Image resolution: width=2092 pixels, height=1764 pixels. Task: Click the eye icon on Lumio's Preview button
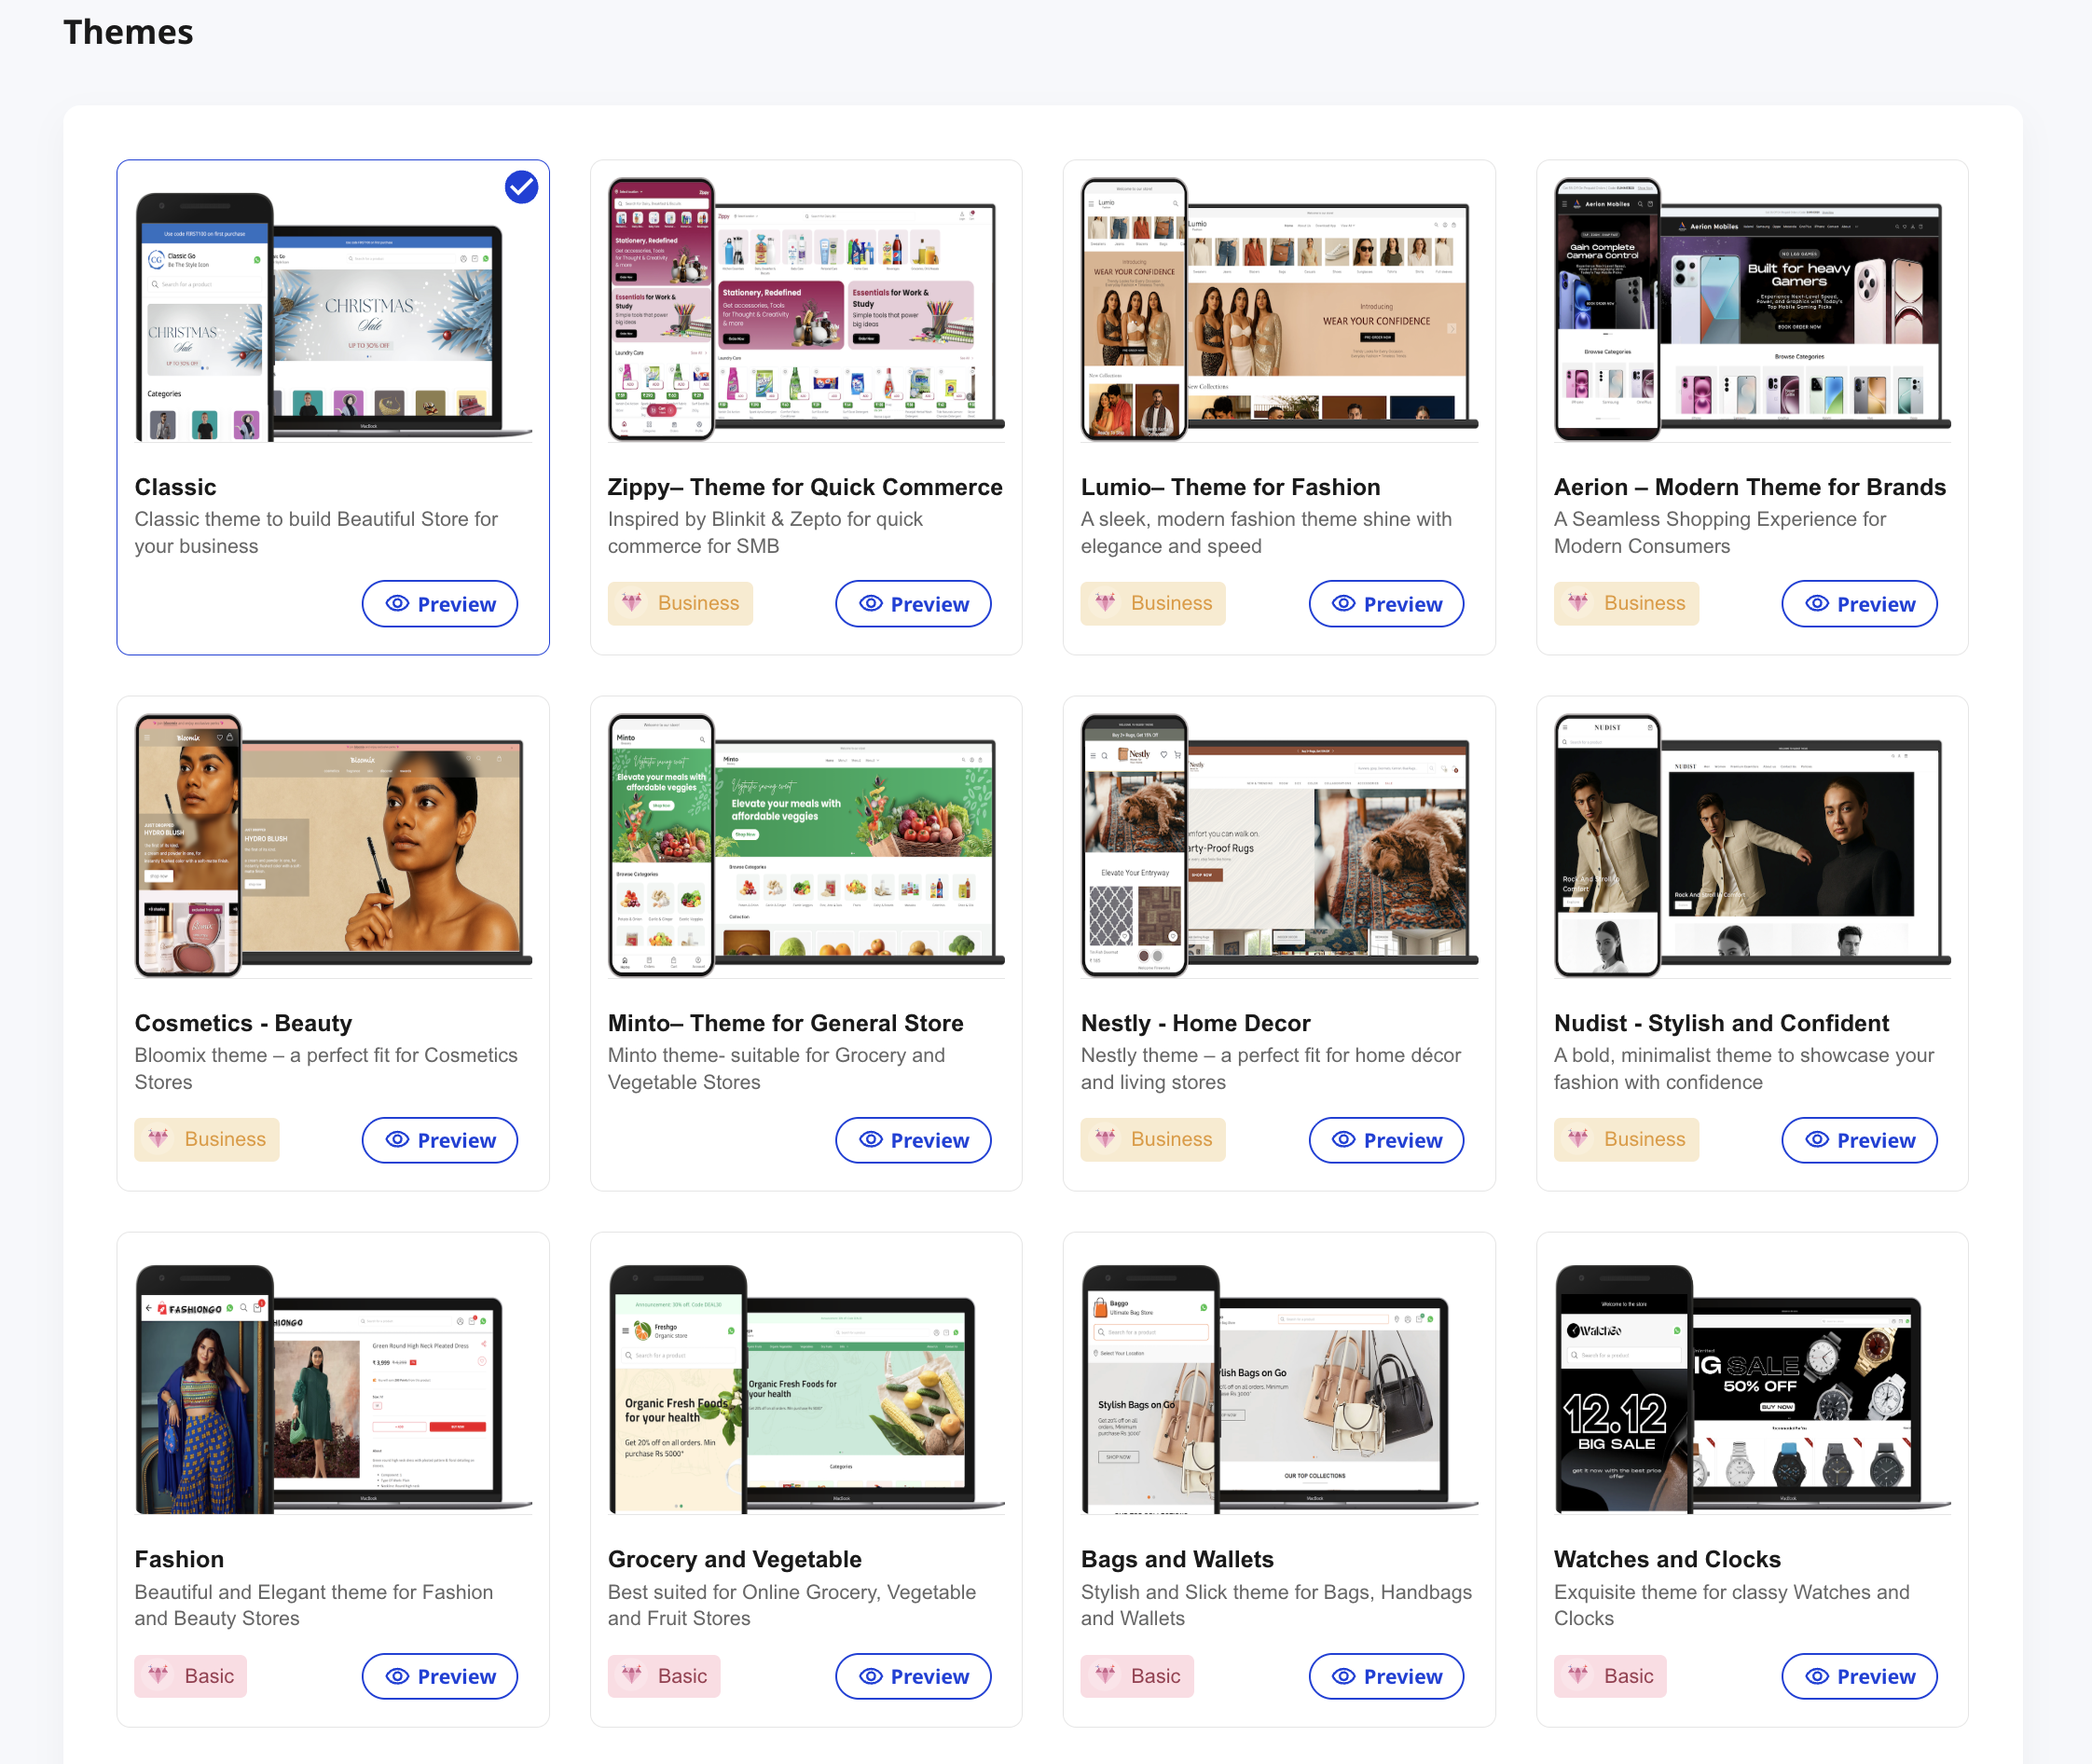click(x=1343, y=603)
